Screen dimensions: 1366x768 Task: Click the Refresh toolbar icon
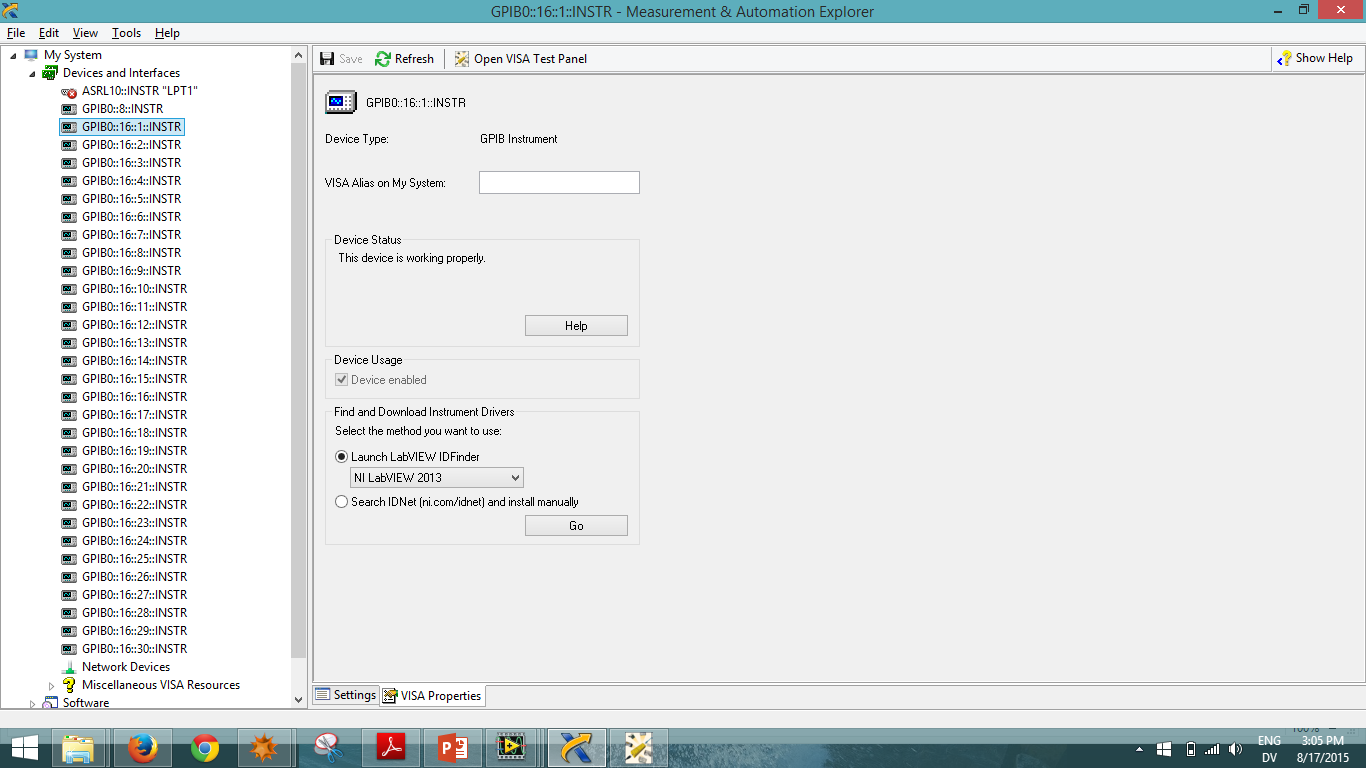click(x=383, y=59)
